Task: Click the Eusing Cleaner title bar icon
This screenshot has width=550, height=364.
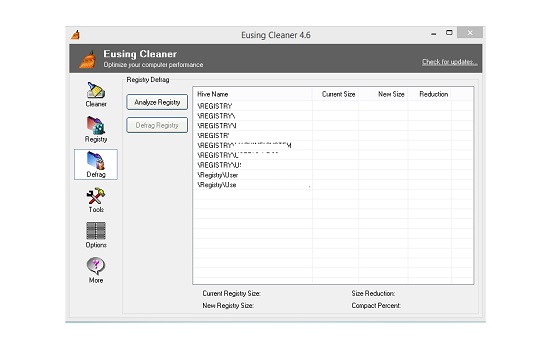Action: point(75,35)
